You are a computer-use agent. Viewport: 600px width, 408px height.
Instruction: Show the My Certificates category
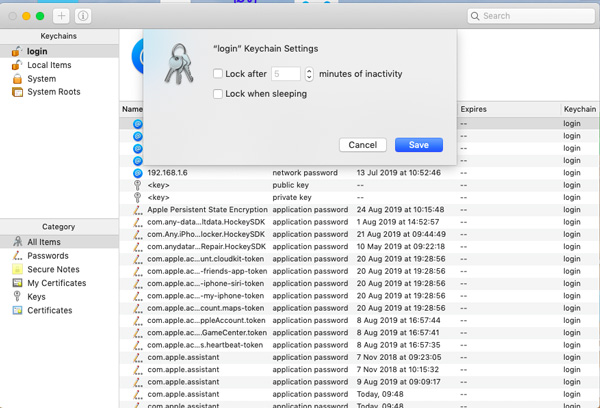59,283
